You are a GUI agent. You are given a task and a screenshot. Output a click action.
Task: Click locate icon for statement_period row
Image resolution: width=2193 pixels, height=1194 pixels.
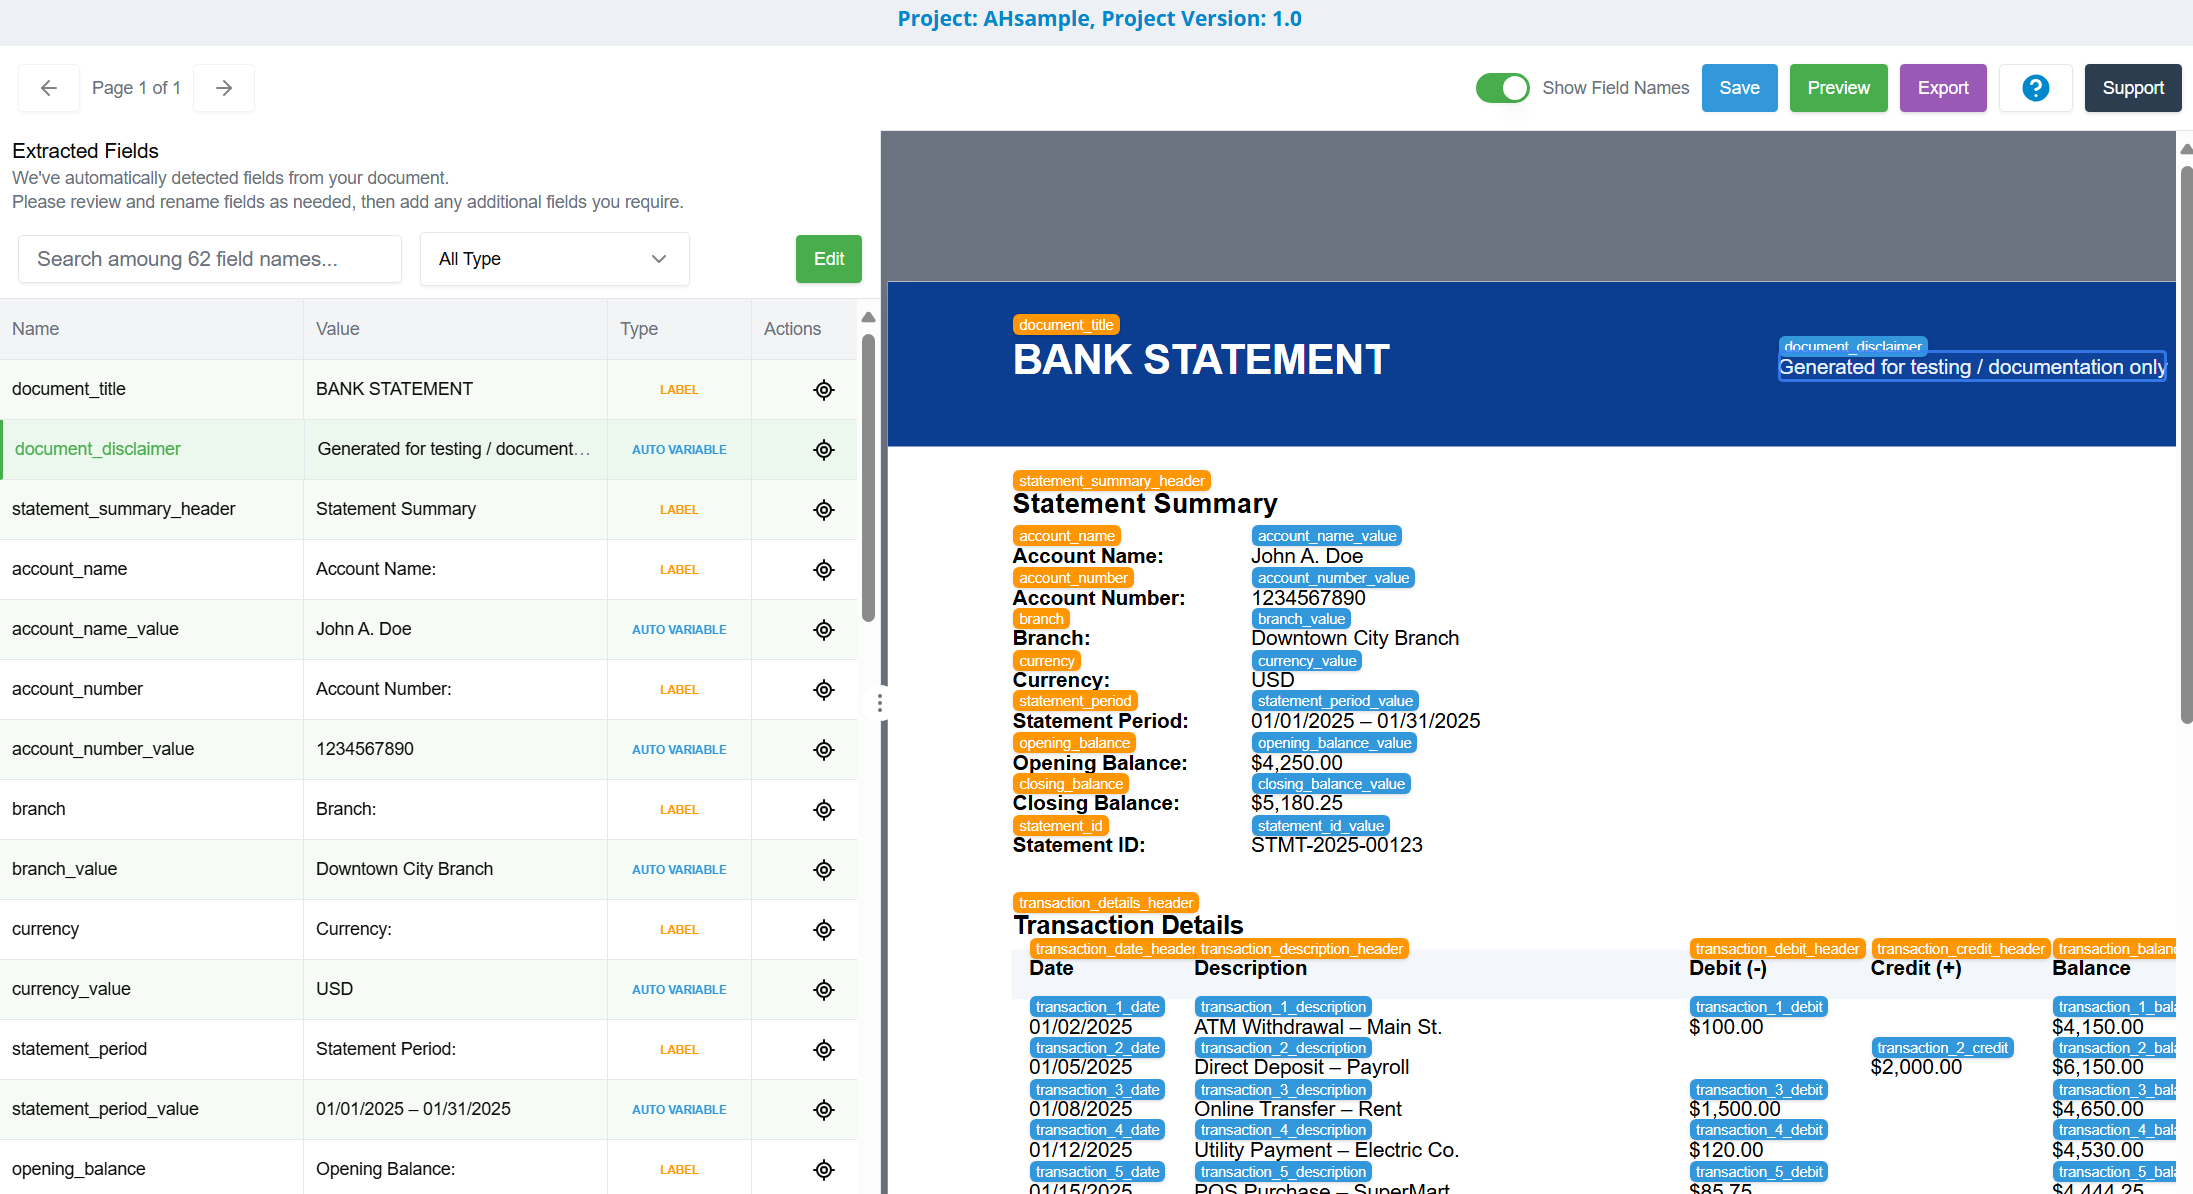click(823, 1050)
